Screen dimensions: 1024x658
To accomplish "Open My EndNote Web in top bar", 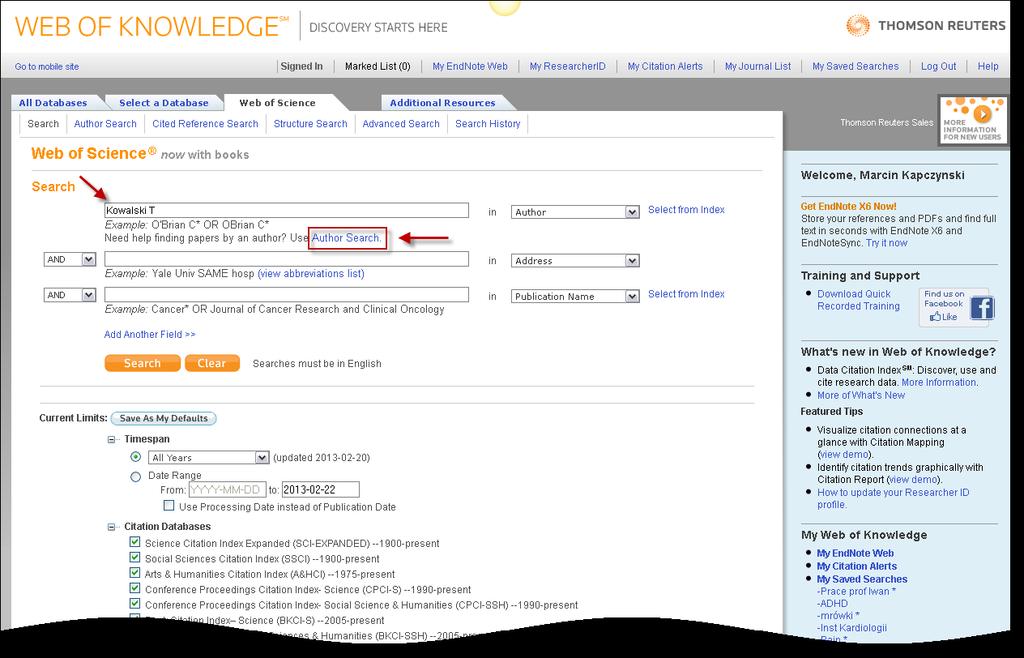I will tap(470, 66).
